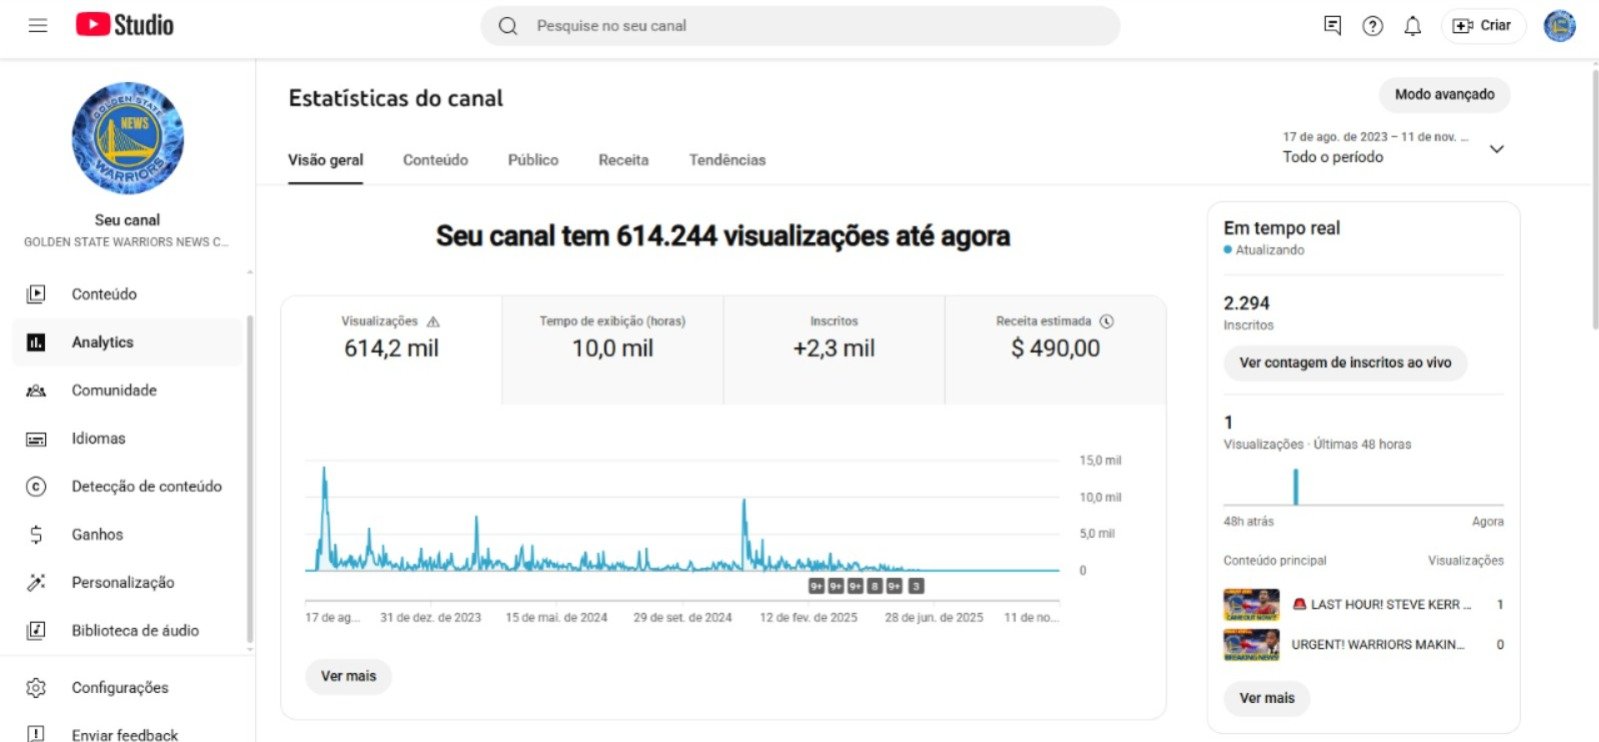The width and height of the screenshot is (1599, 742).
Task: Click Ver mais in Em tempo real card
Action: (1267, 698)
